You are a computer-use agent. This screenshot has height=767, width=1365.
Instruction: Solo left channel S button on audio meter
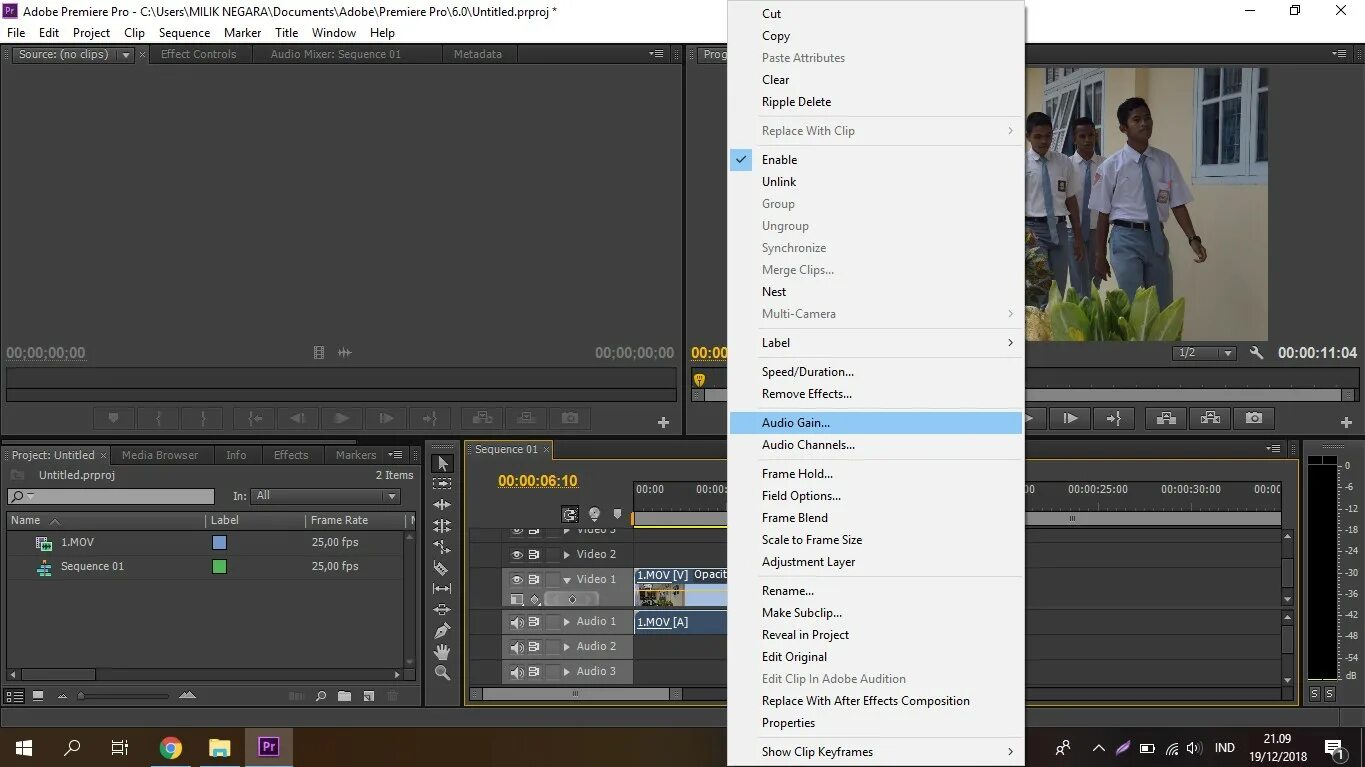click(x=1315, y=694)
